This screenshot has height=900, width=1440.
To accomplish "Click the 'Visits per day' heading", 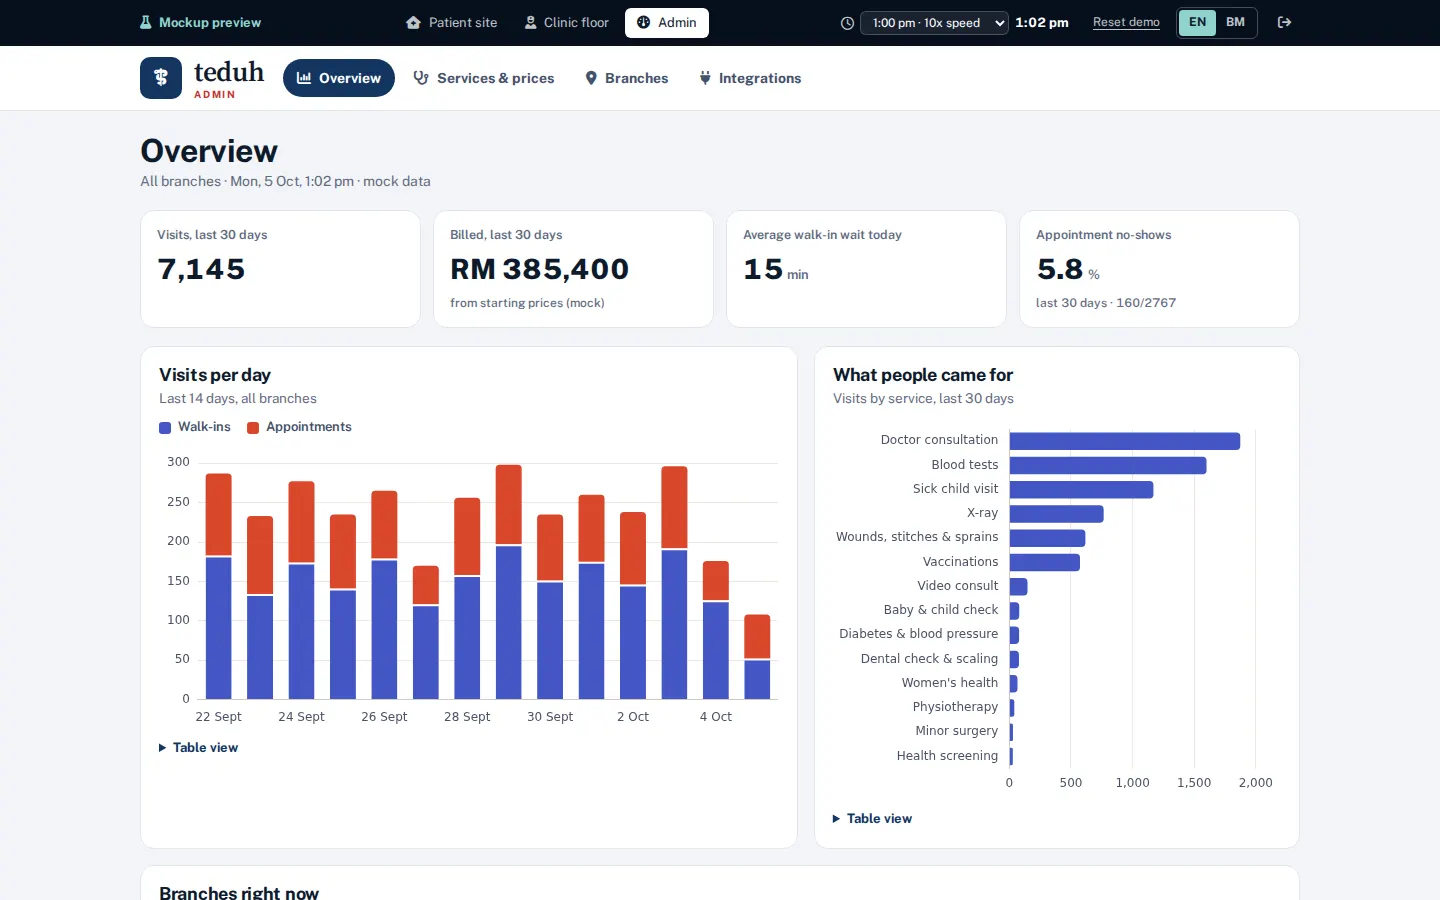I will pos(215,375).
